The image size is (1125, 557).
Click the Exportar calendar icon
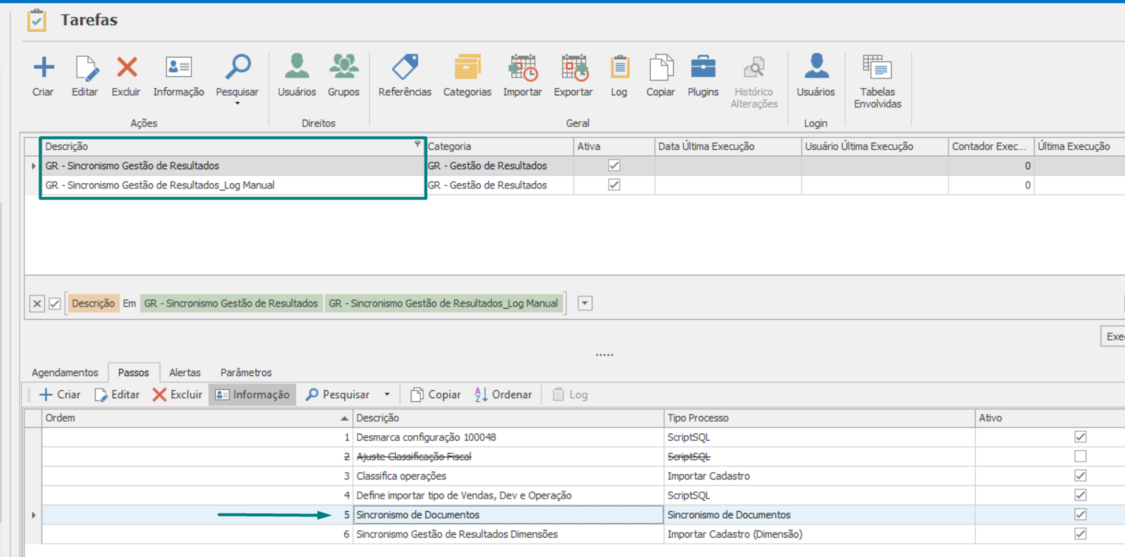(573, 68)
